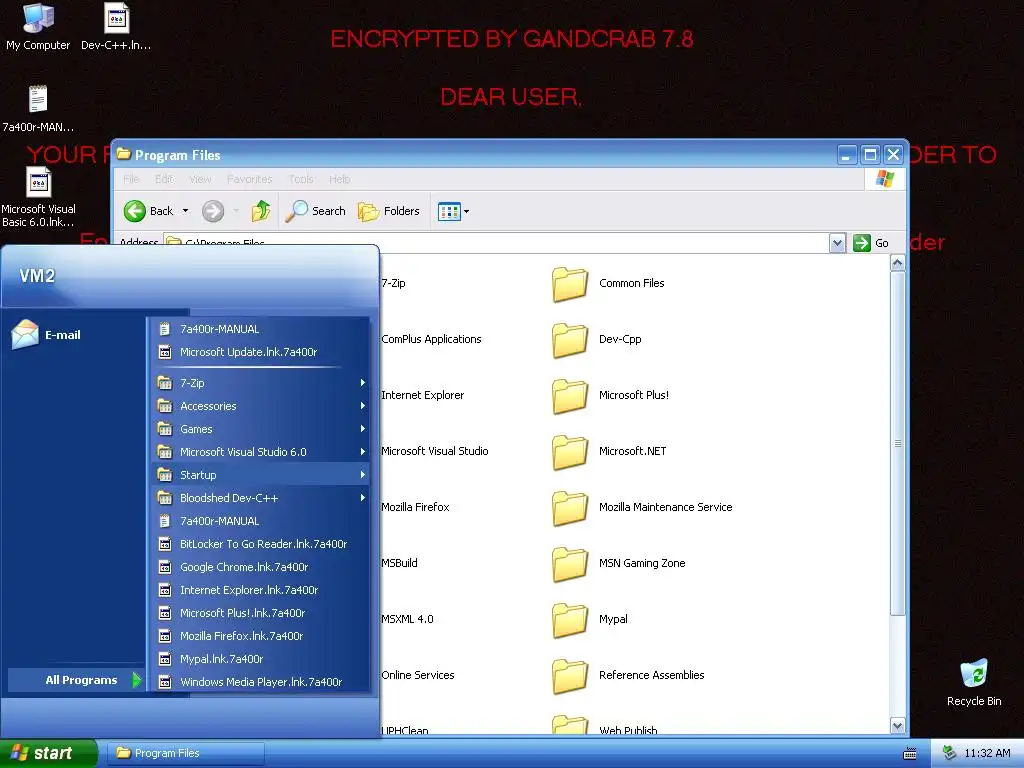Select the MSN Gaming Zone folder

pos(618,563)
